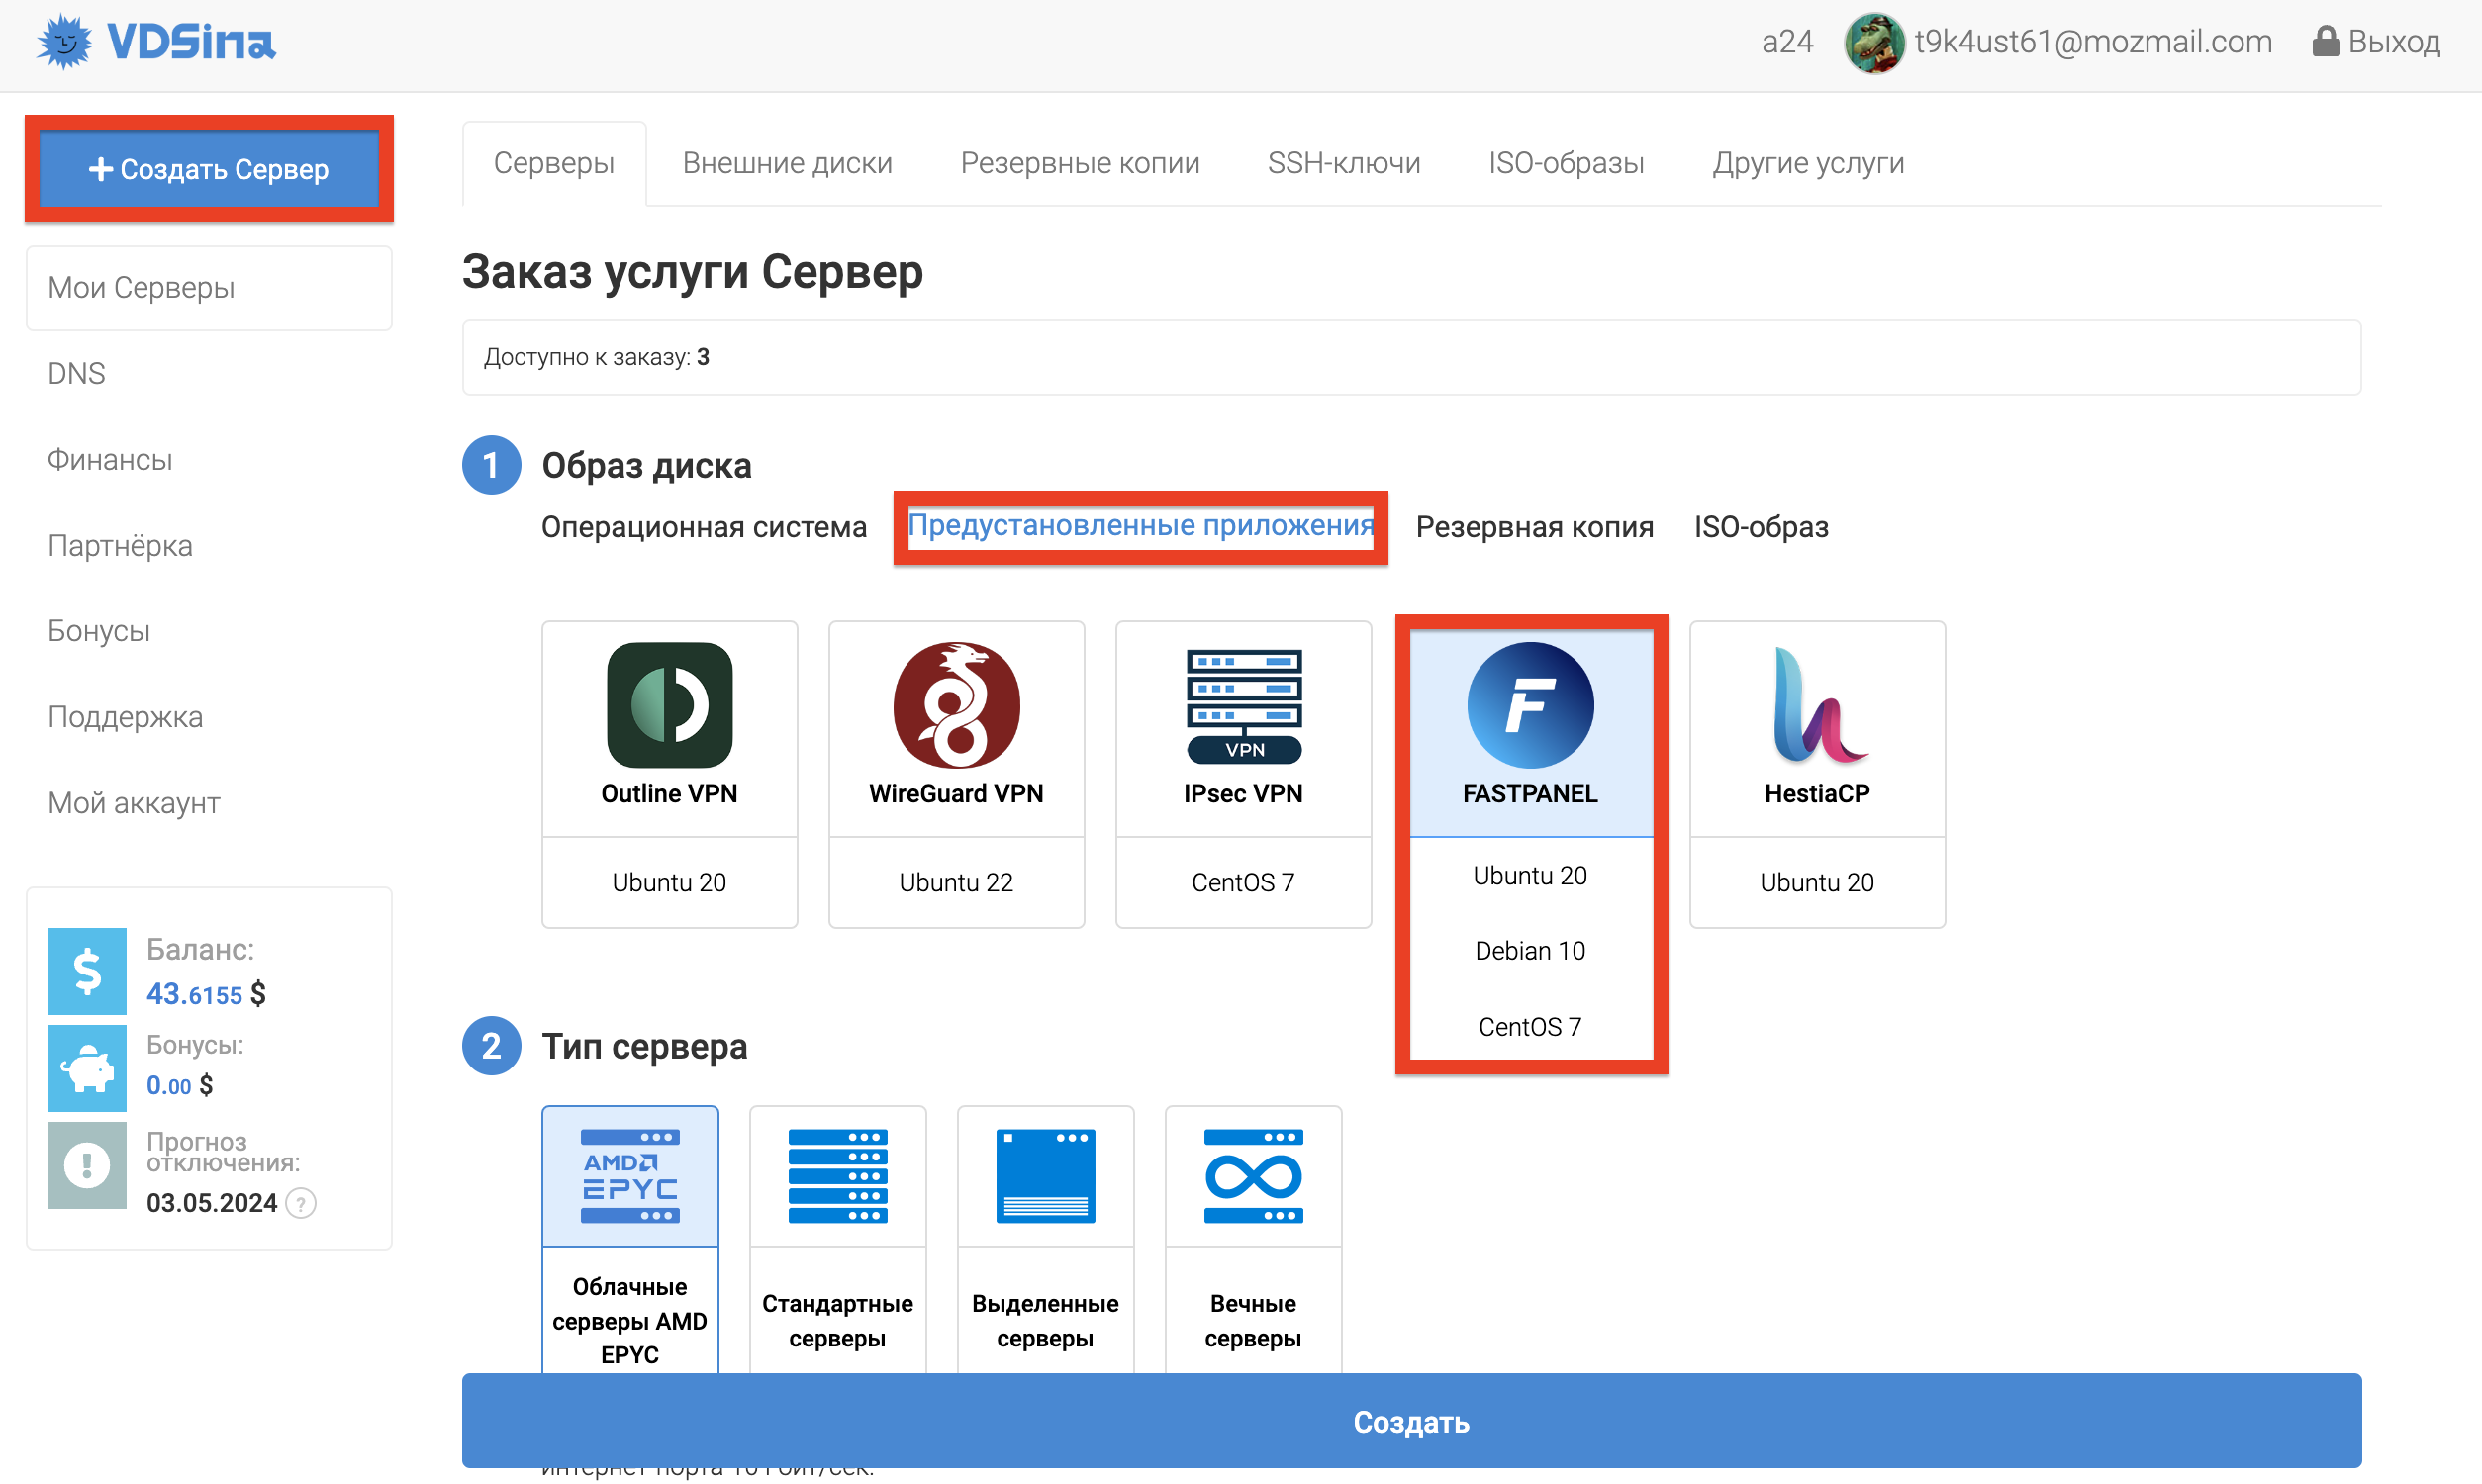Open the ISO-образы tab
This screenshot has height=1484, width=2482.
coord(1566,163)
